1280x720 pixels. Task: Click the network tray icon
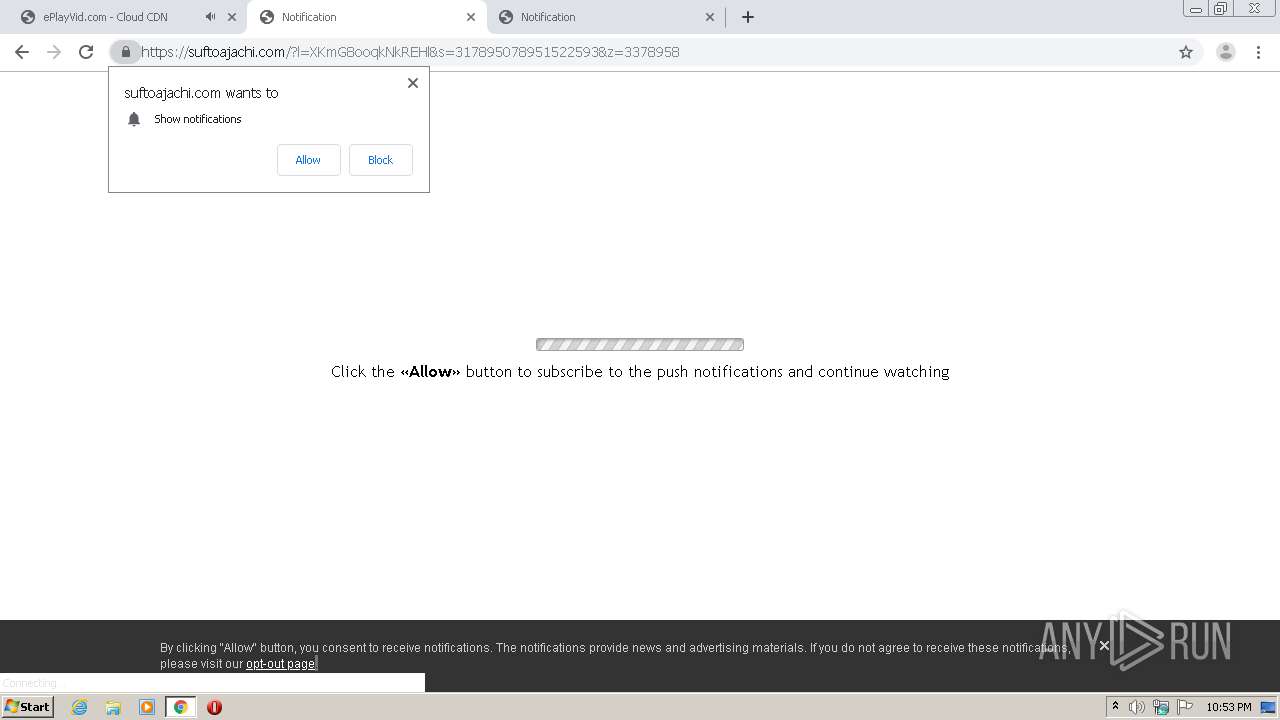[1161, 707]
